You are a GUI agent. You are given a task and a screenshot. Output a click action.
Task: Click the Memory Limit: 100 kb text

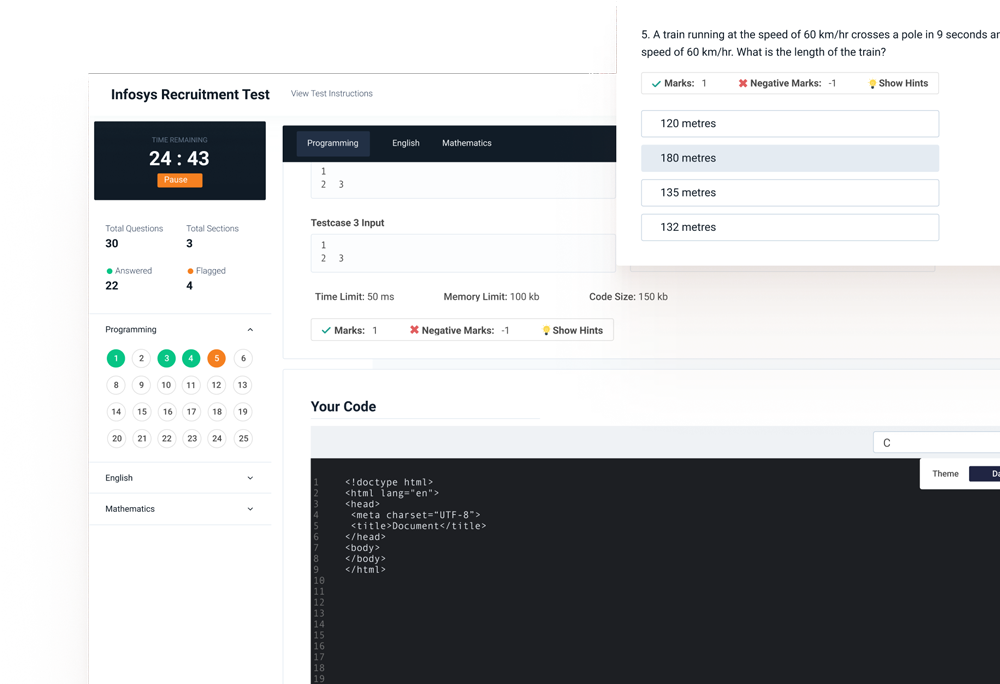pyautogui.click(x=491, y=296)
